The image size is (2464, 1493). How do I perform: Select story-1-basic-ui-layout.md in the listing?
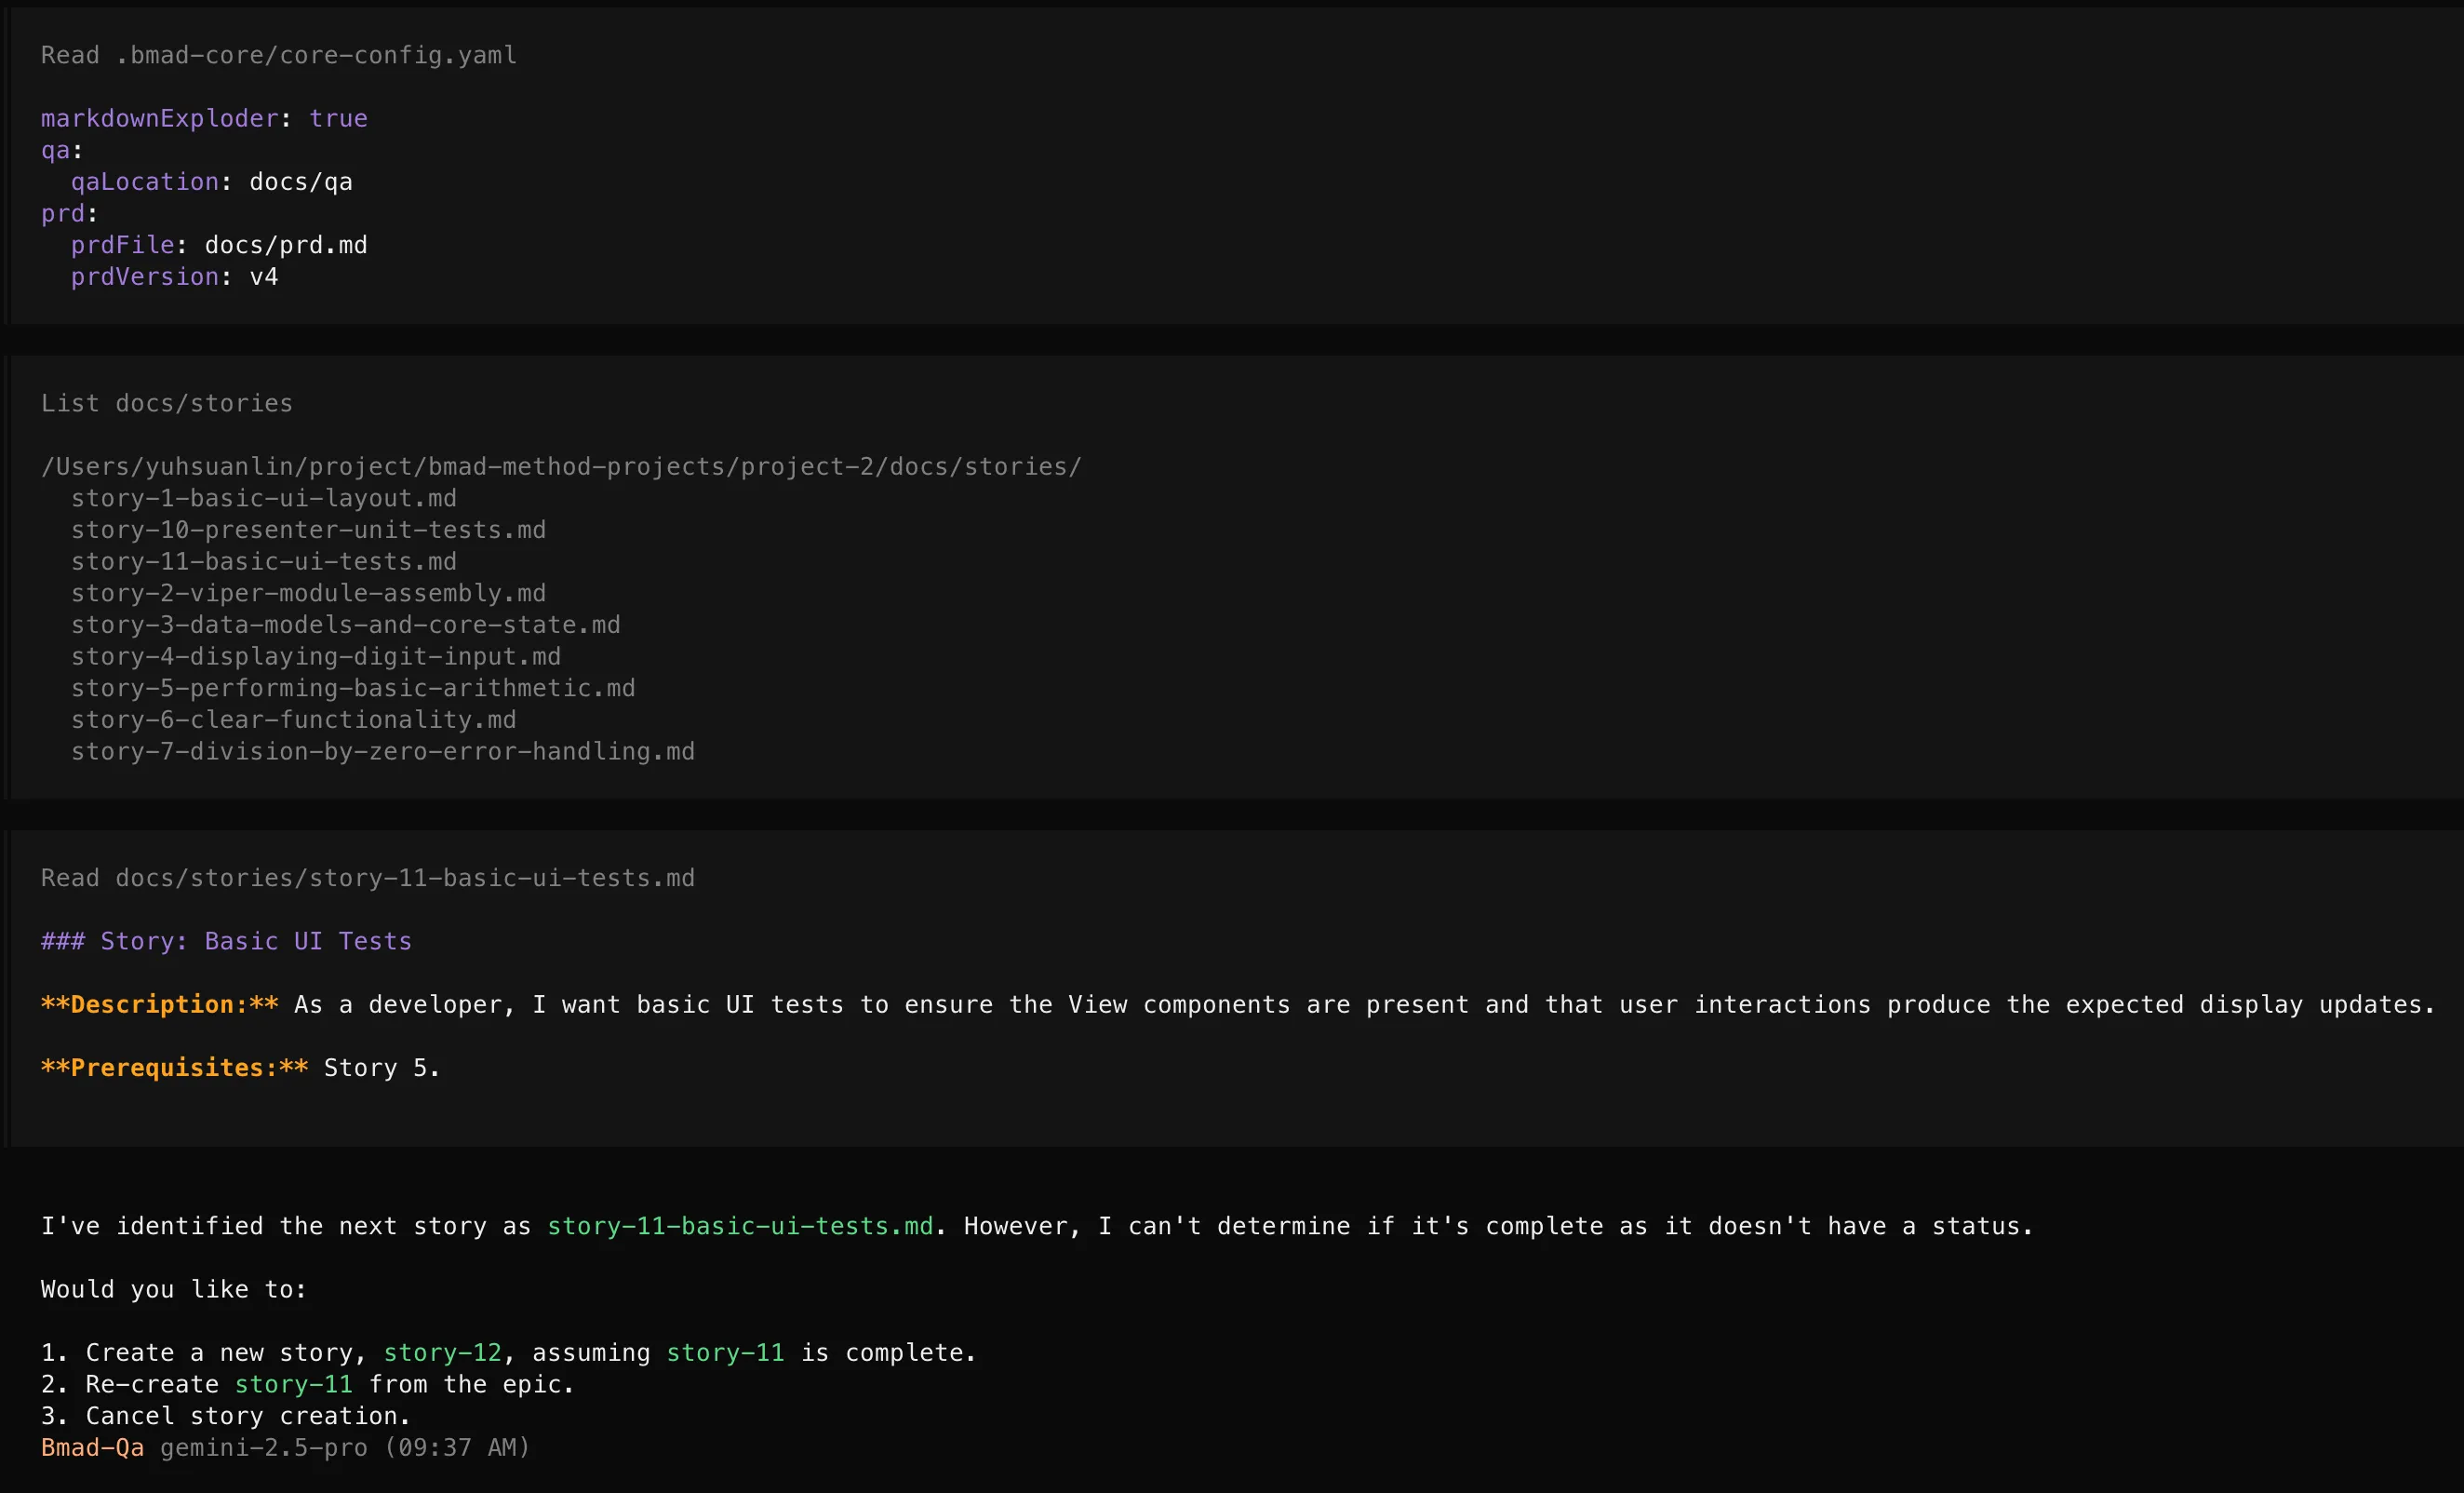(x=263, y=498)
